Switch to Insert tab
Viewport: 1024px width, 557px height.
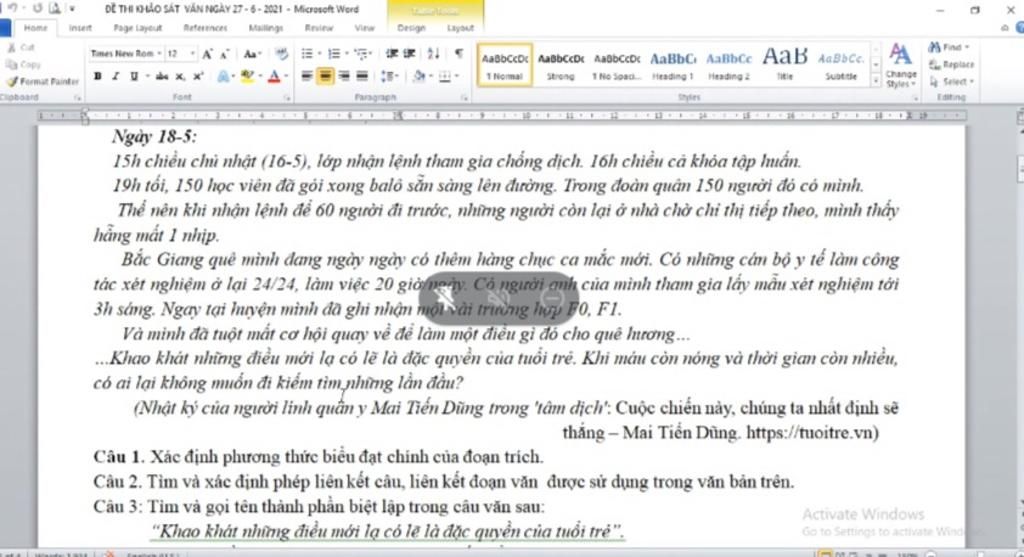(80, 28)
